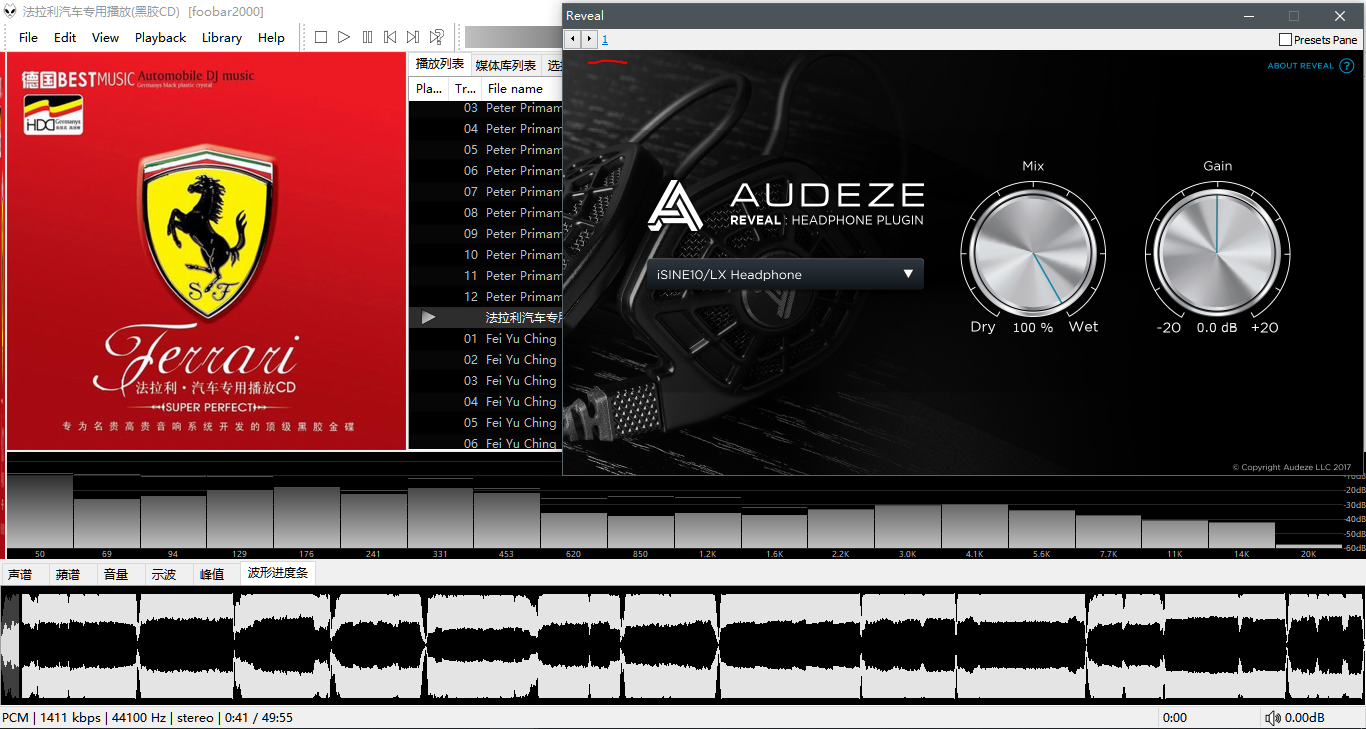Viewport: 1366px width, 729px height.
Task: Click the preset link labeled 1
Action: click(x=605, y=39)
